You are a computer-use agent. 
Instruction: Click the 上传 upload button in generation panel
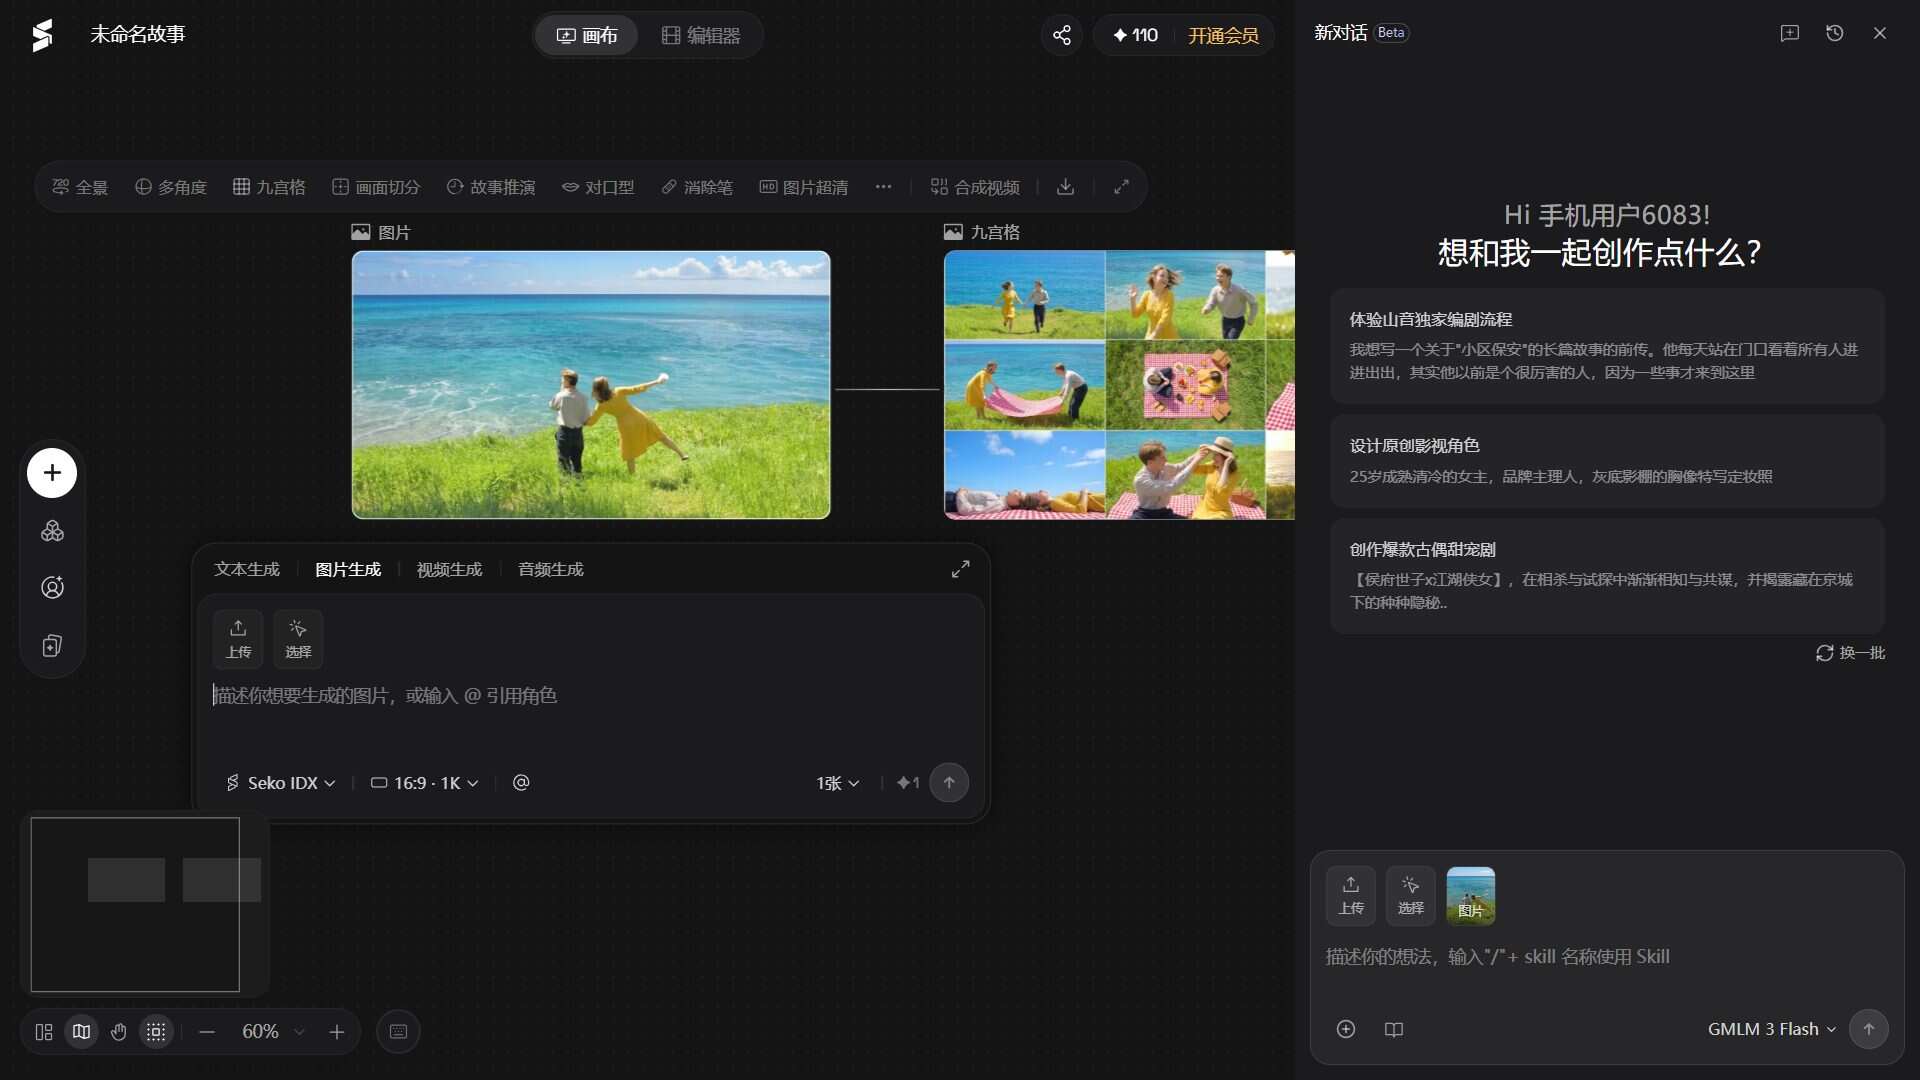pos(238,638)
